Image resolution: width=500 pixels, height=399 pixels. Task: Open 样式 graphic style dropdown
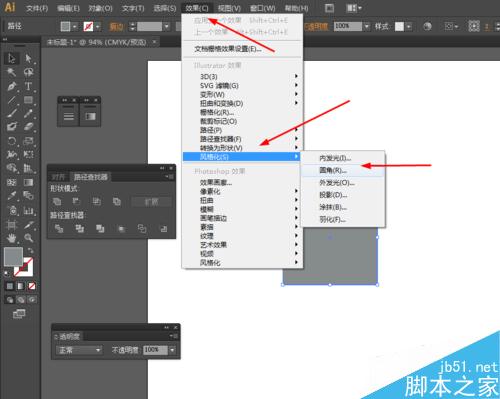pos(409,26)
